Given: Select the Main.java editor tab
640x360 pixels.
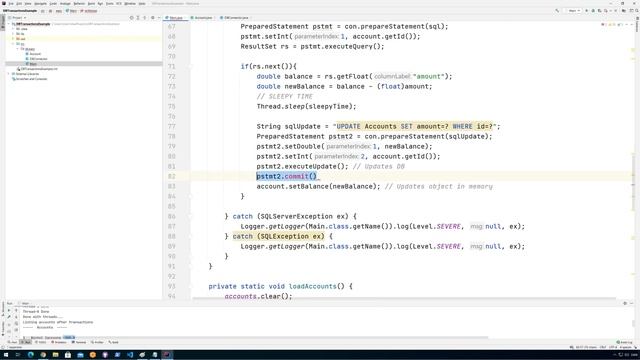Looking at the screenshot, I should 175,18.
